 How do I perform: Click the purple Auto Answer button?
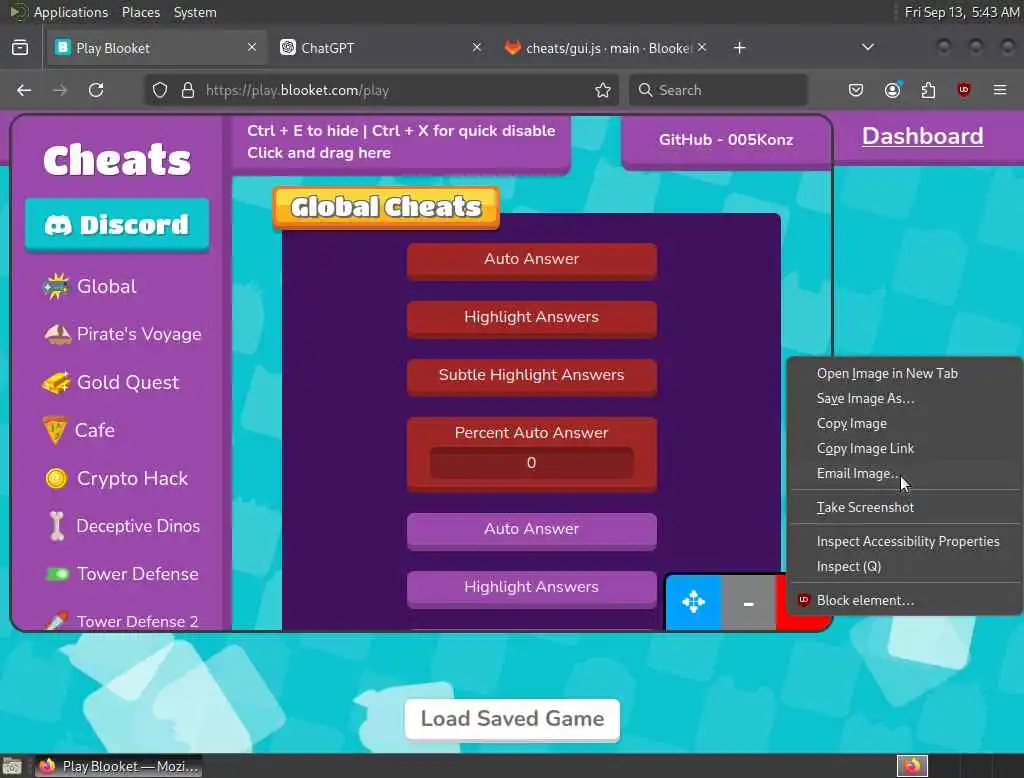[532, 530]
